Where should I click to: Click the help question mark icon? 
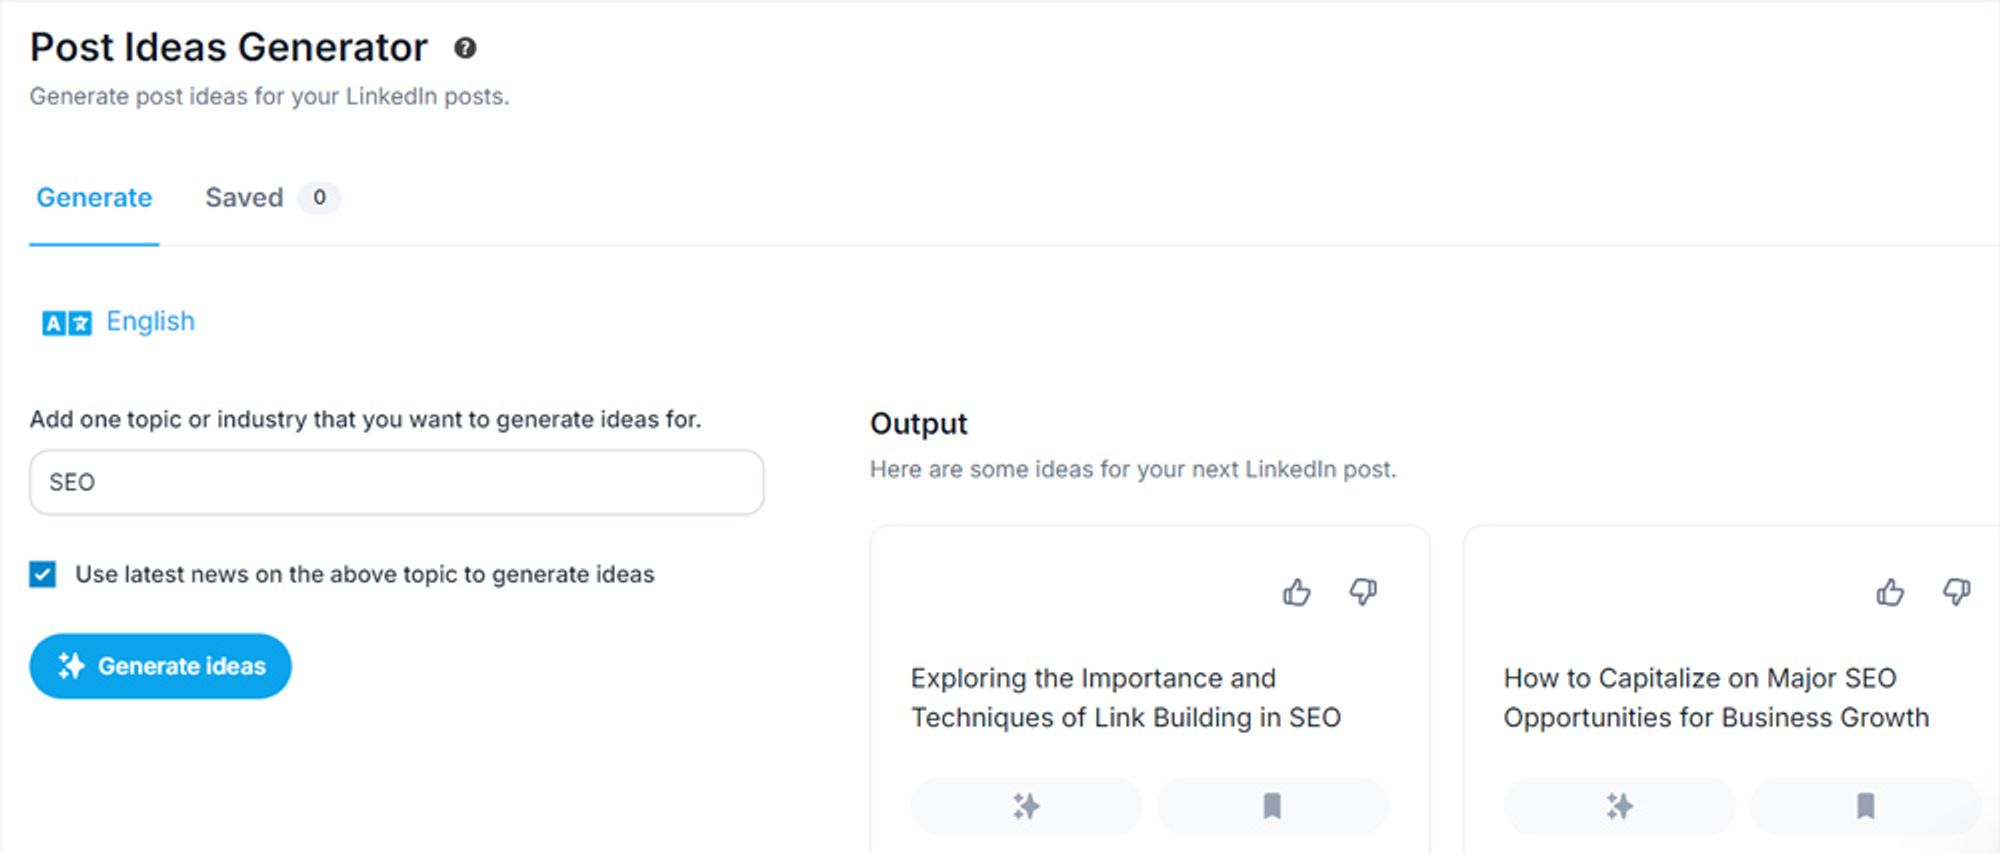click(465, 48)
